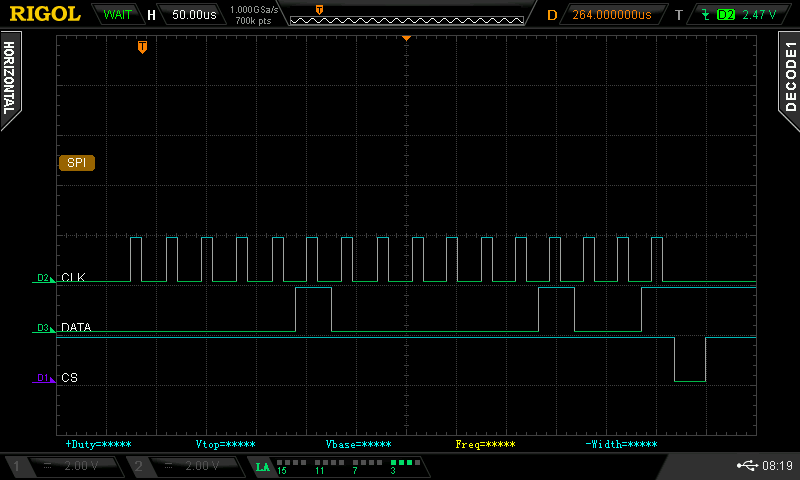Image resolution: width=800 pixels, height=480 pixels.
Task: Click the SPI decode label
Action: pyautogui.click(x=77, y=163)
